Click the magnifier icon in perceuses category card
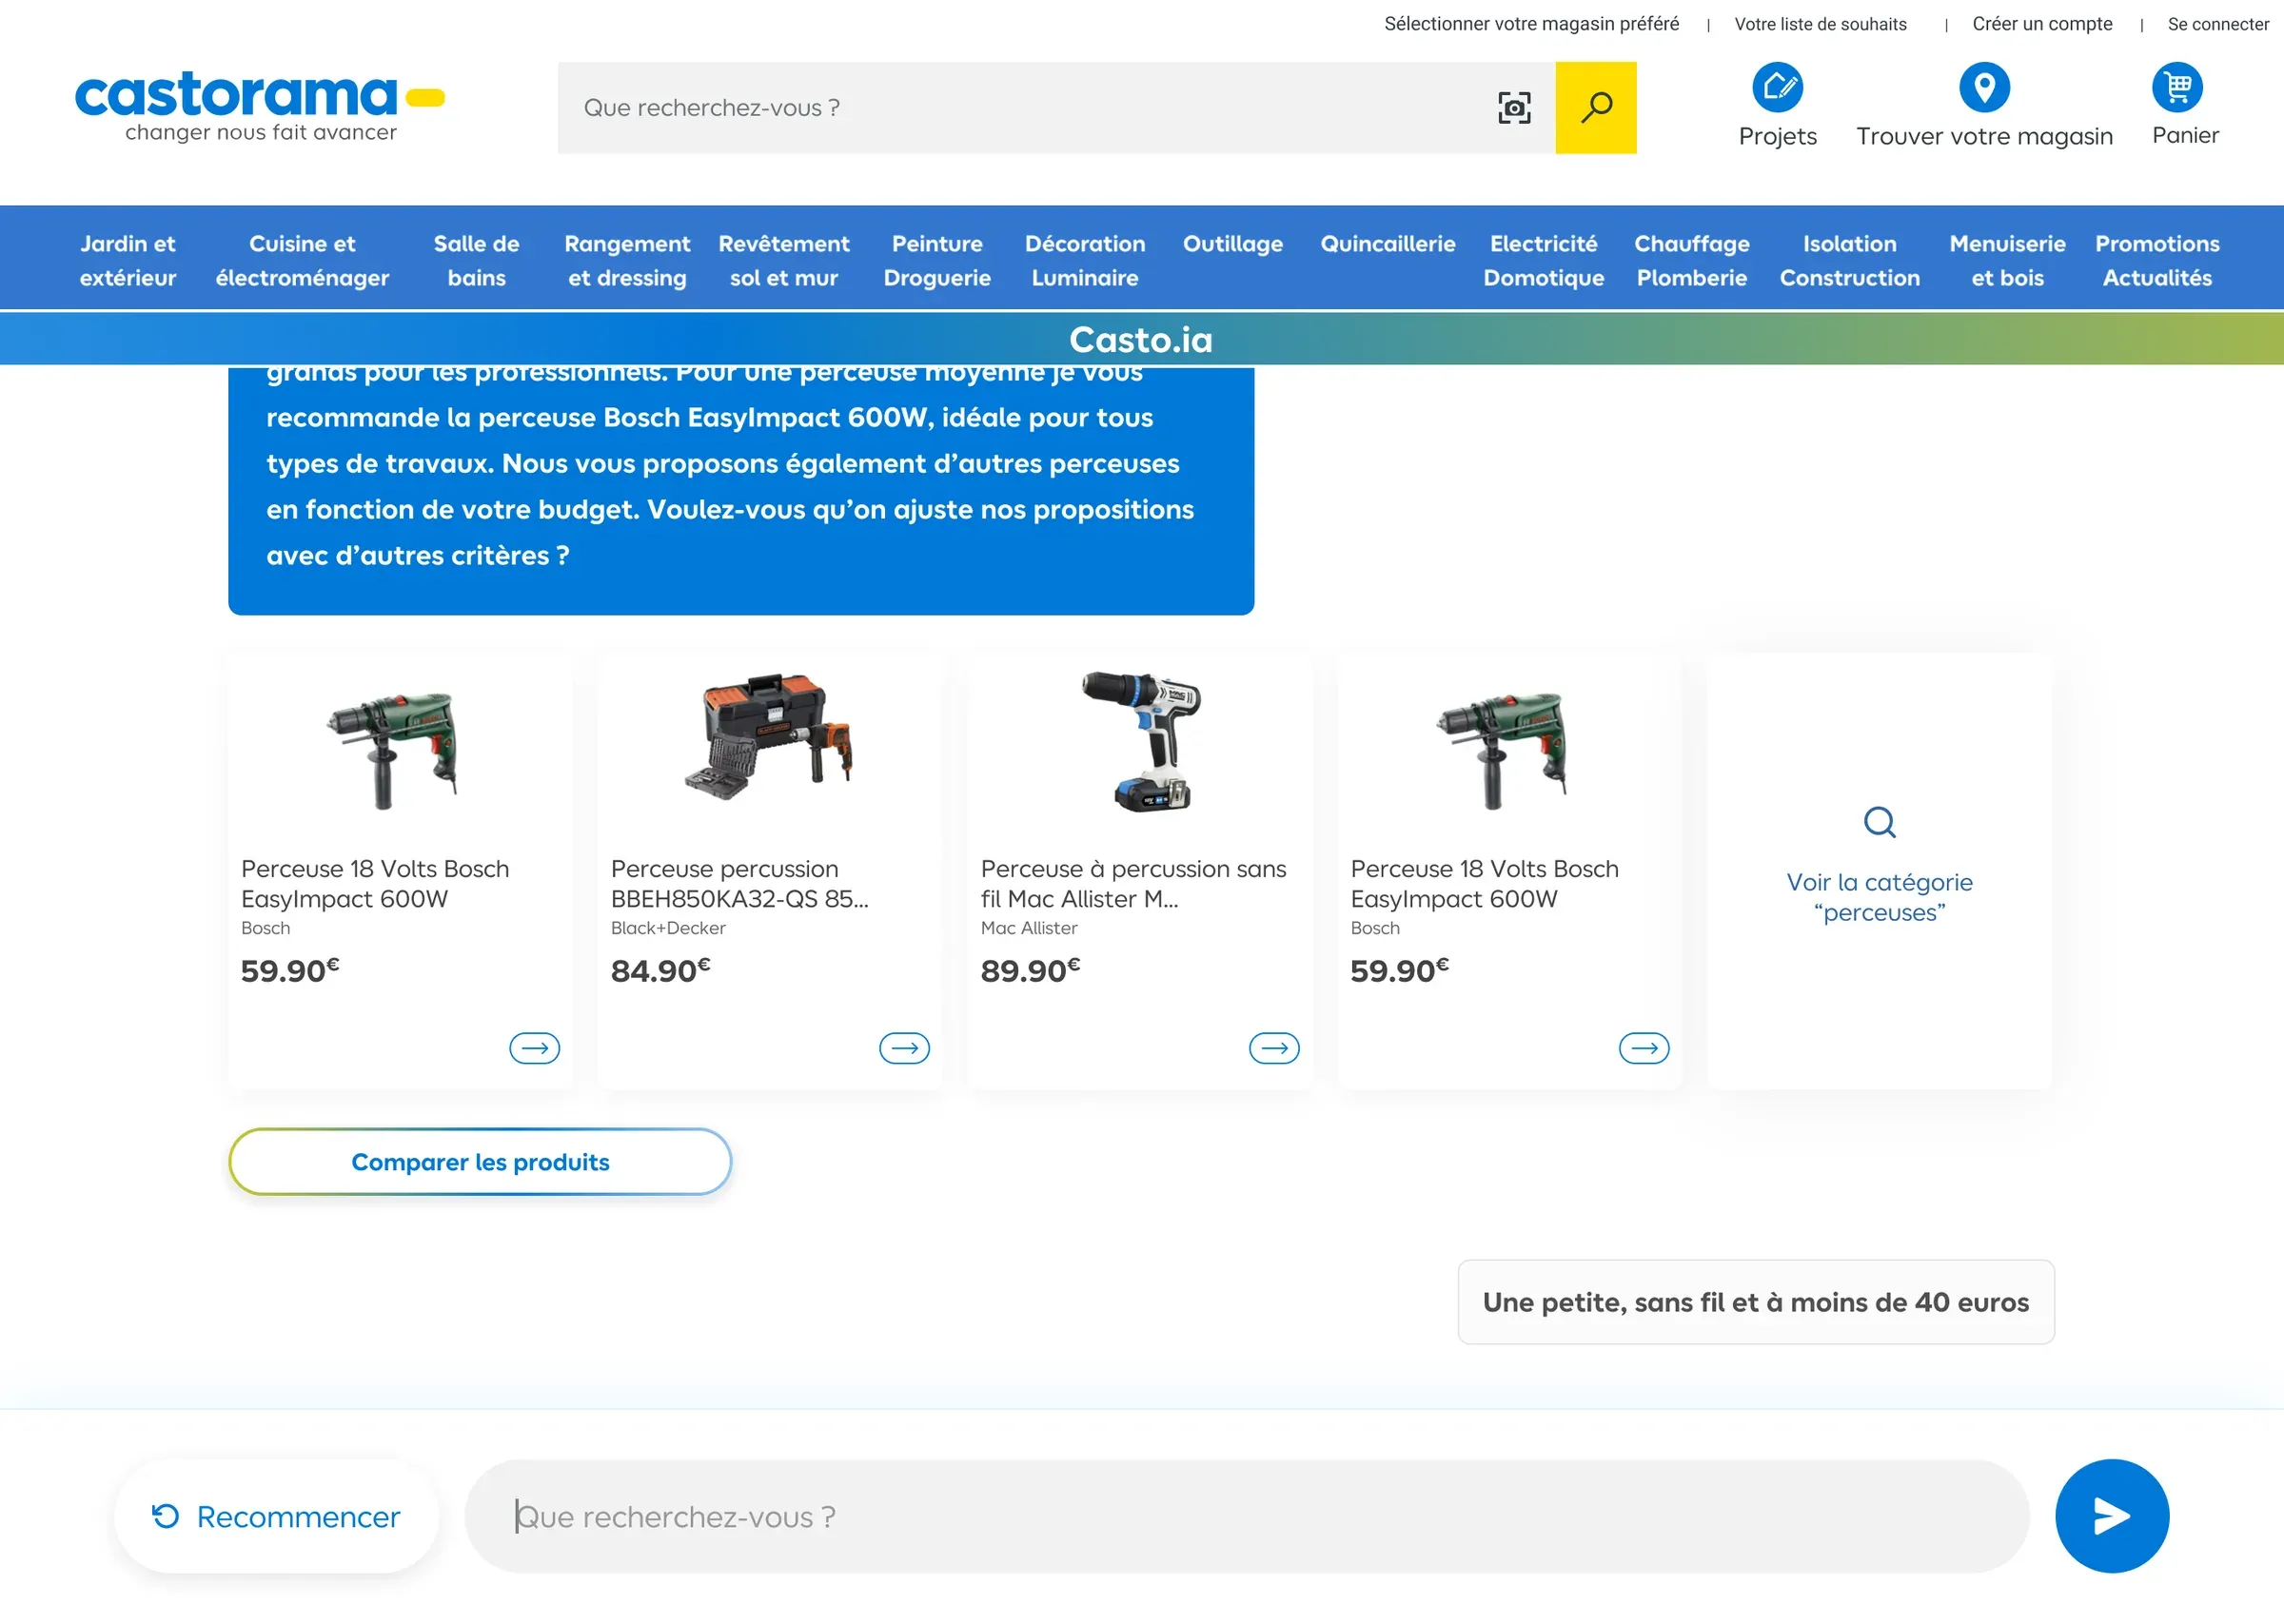2284x1624 pixels. (x=1880, y=822)
